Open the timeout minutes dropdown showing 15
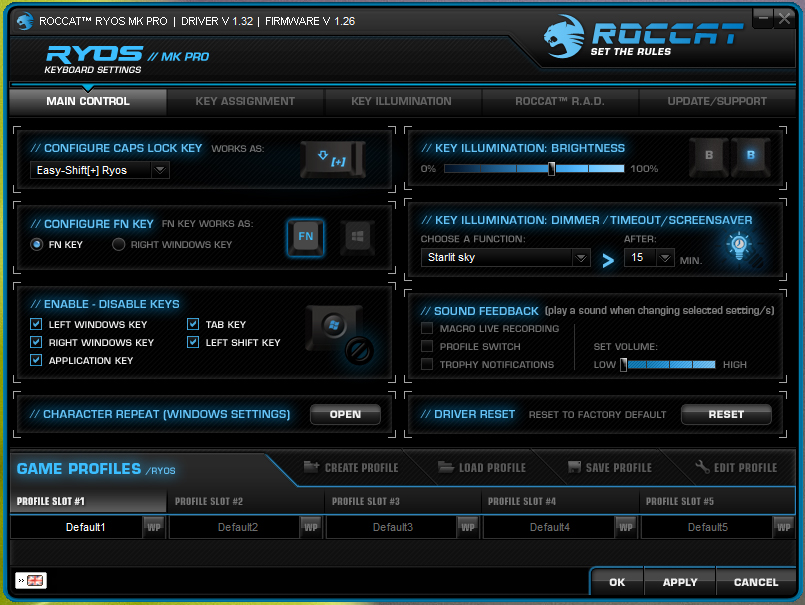805x605 pixels. click(x=649, y=257)
